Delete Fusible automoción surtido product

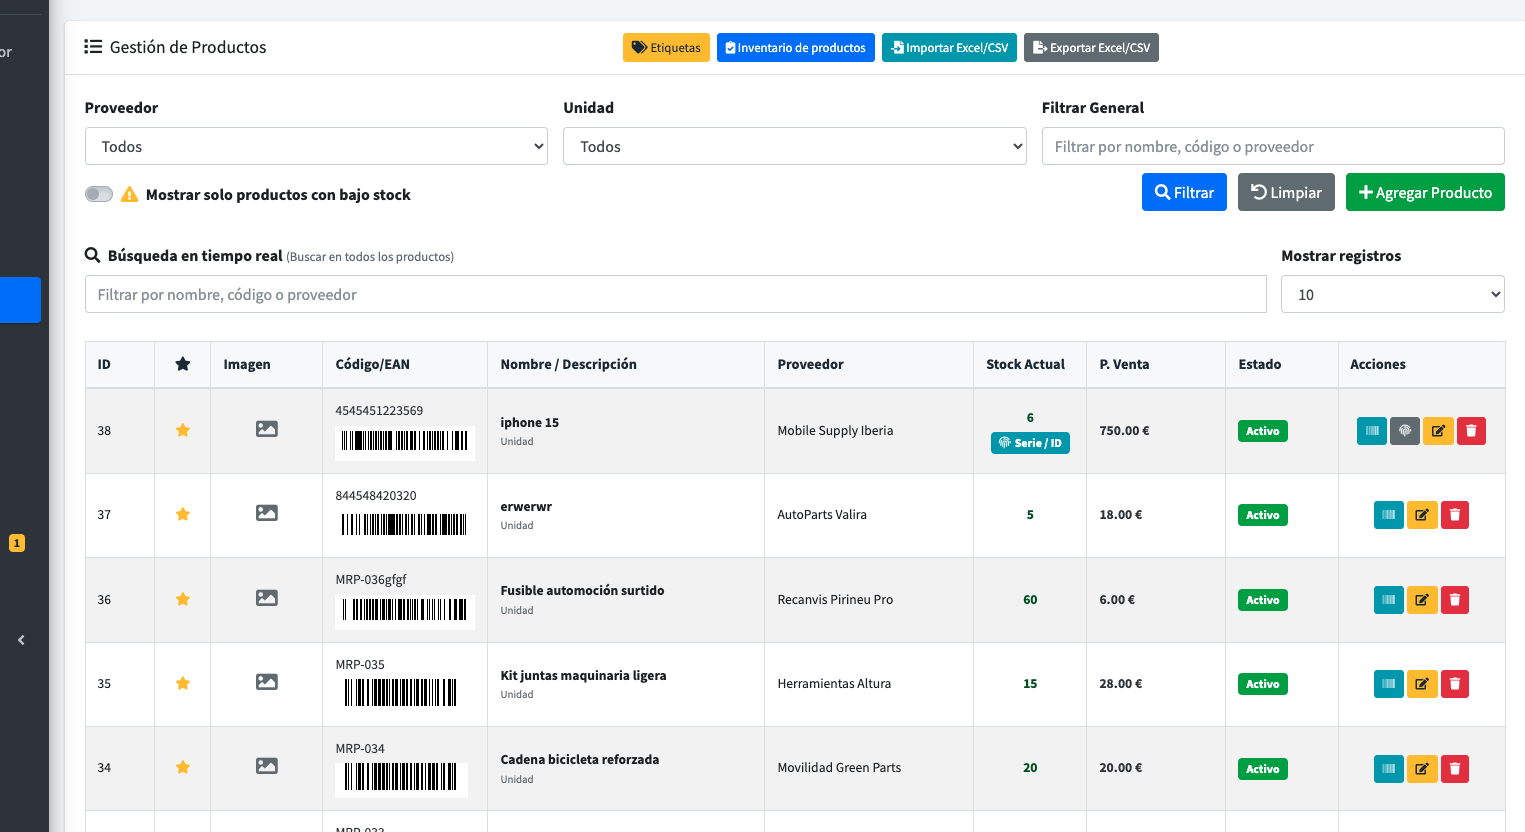tap(1455, 600)
